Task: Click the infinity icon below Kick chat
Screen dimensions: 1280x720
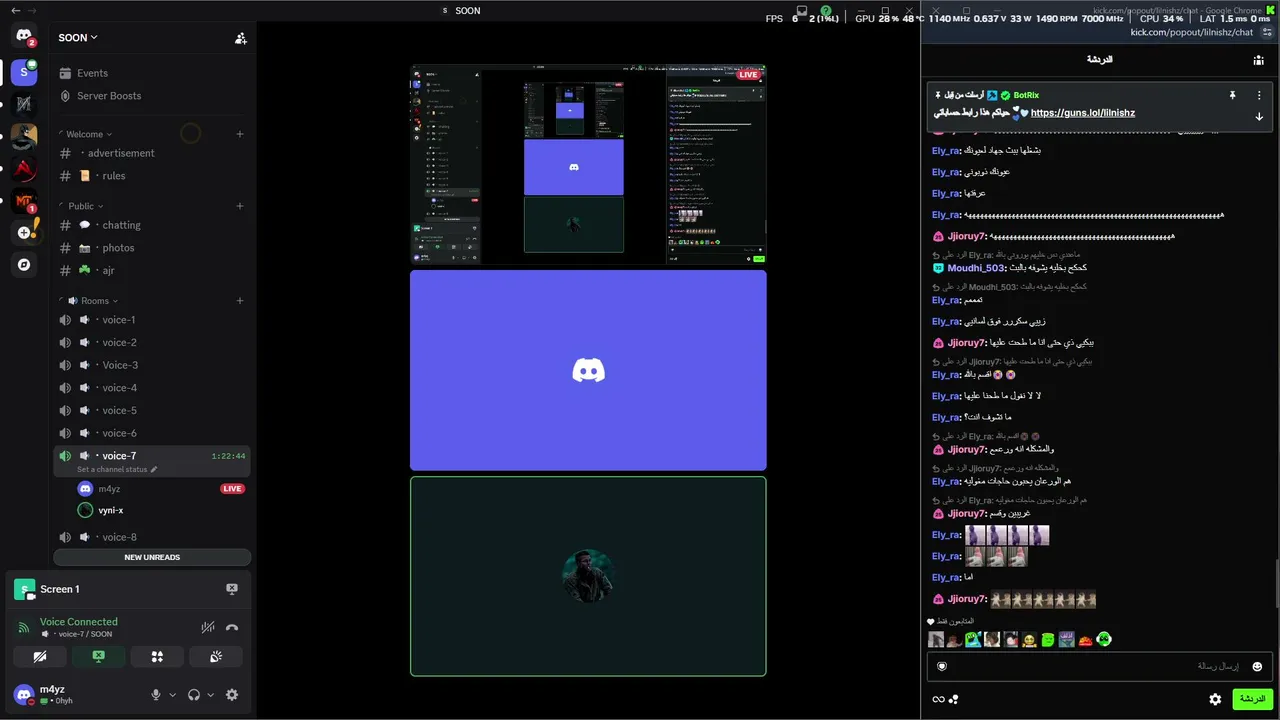Action: point(938,699)
